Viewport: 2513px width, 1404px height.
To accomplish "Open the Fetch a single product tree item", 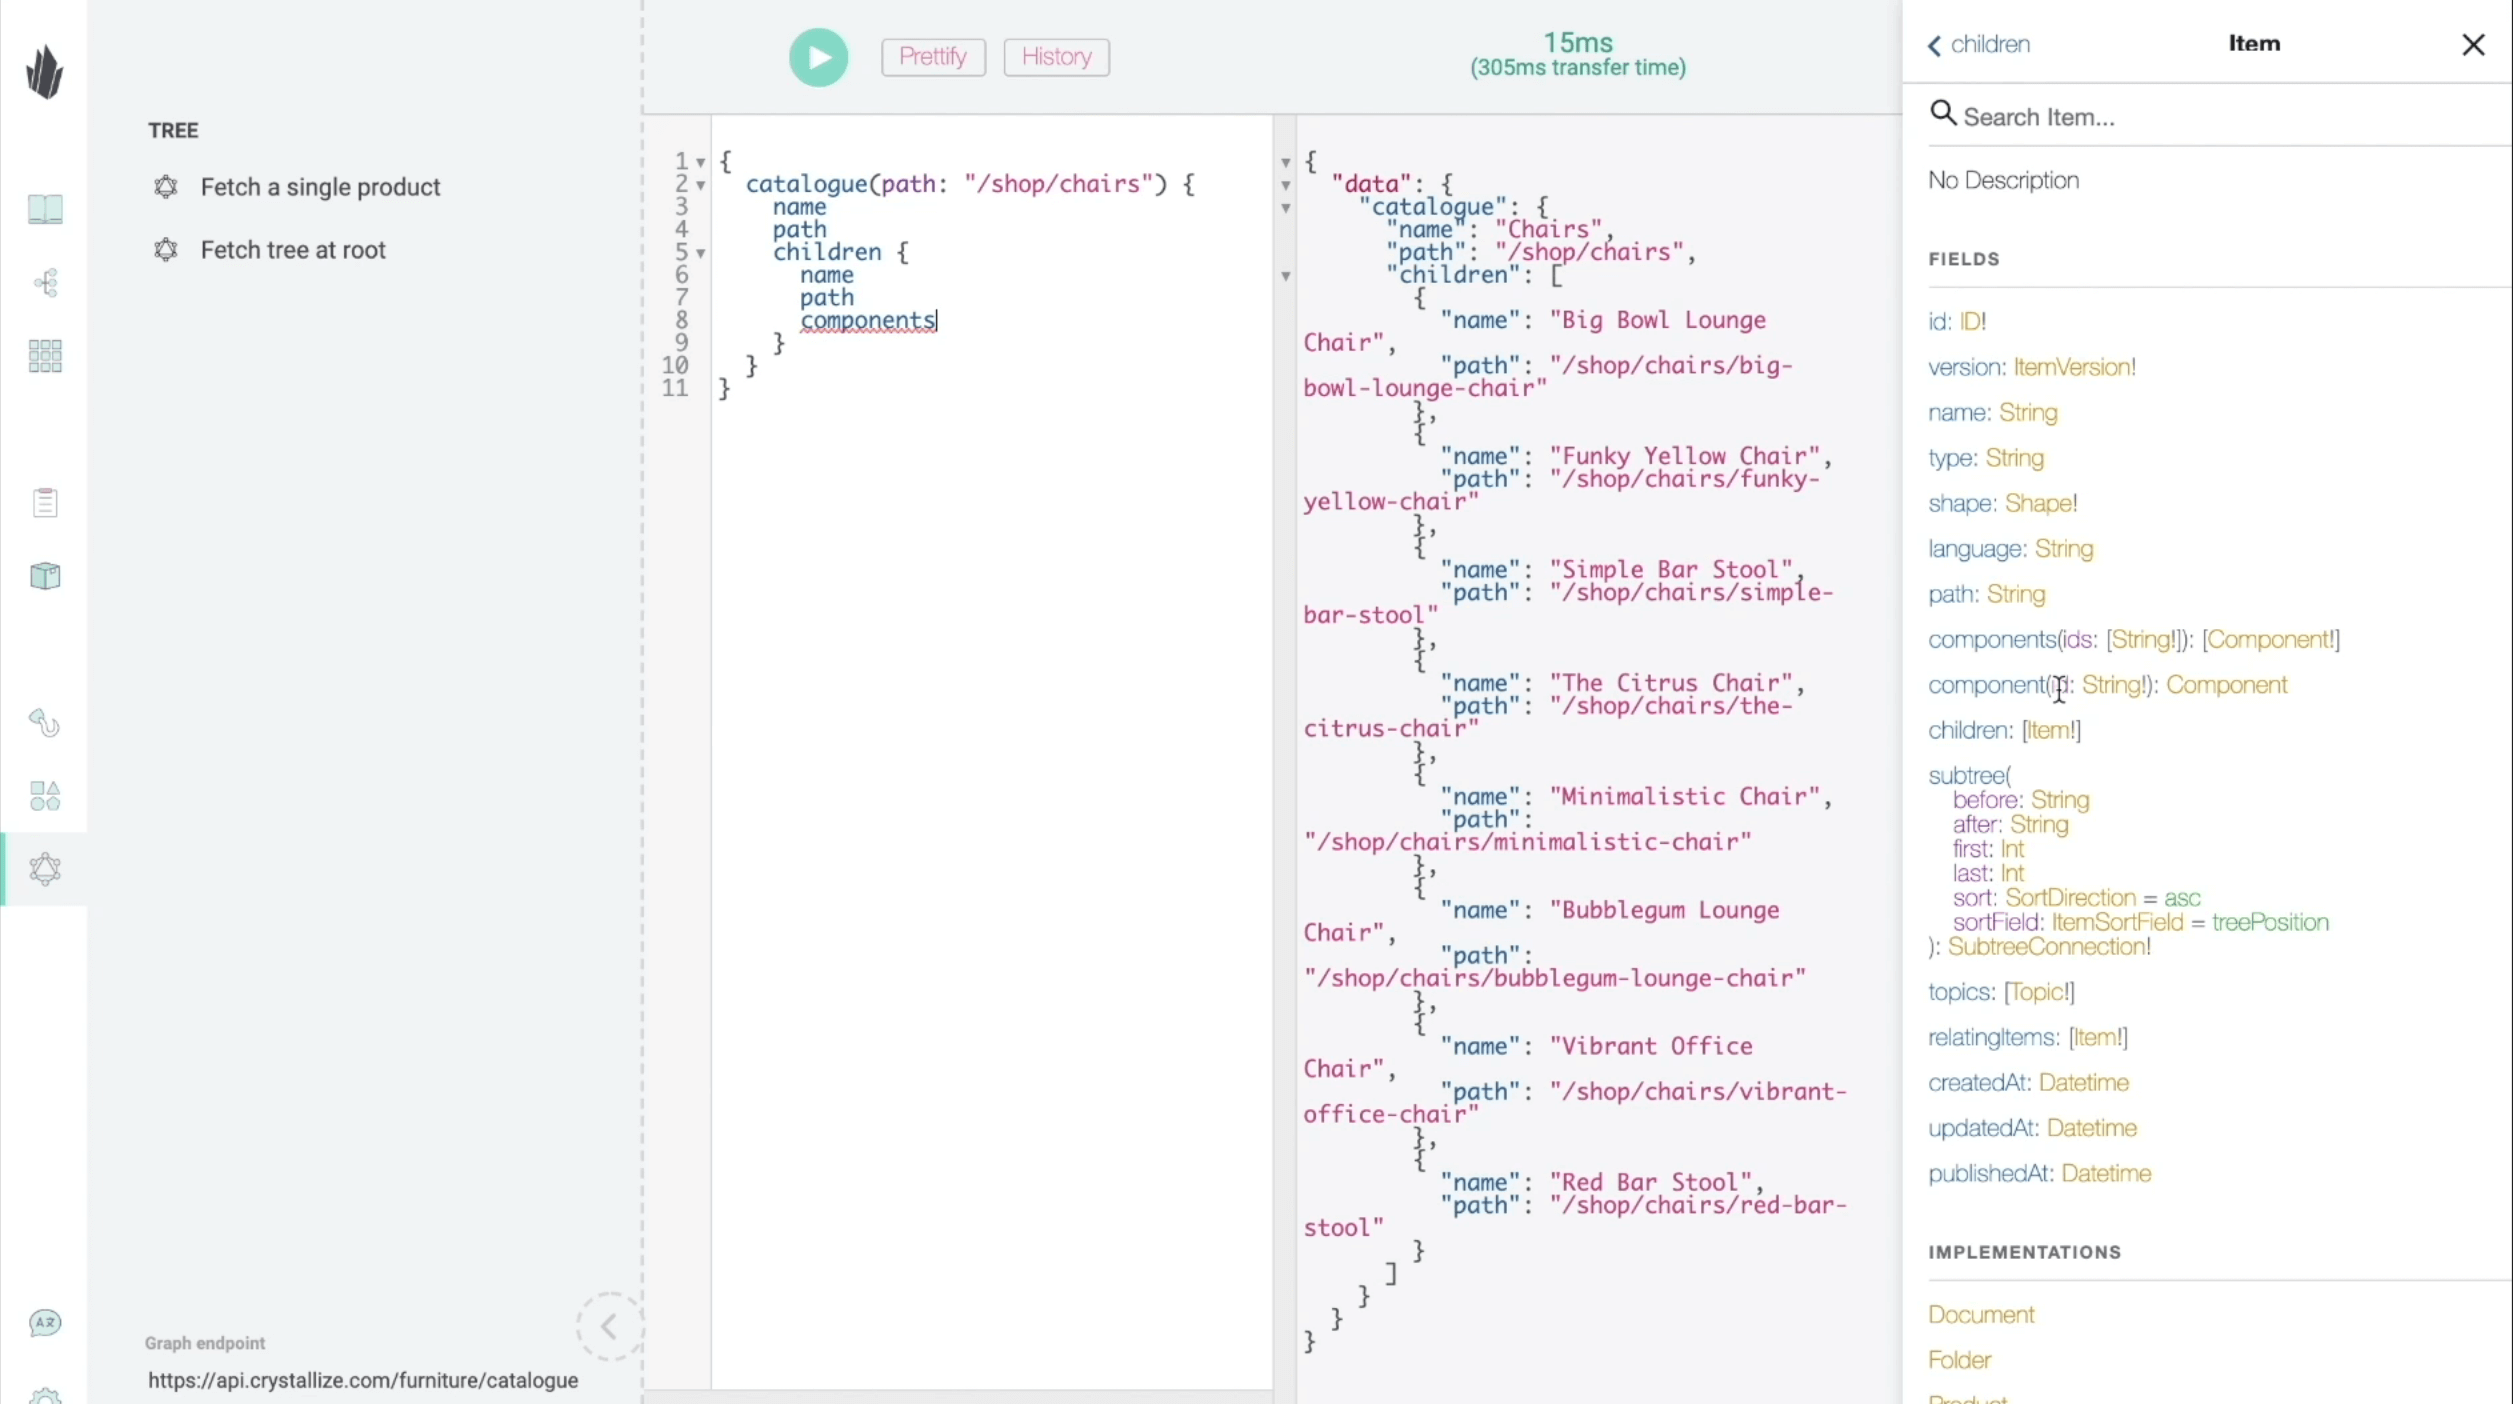I will coord(319,187).
